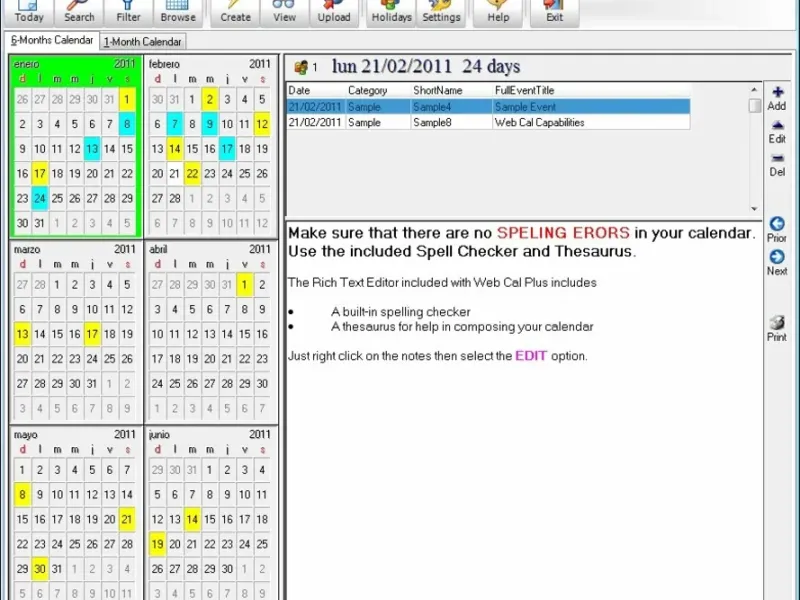The width and height of the screenshot is (800, 600).
Task: Click the marzo month title
Action: [27, 249]
